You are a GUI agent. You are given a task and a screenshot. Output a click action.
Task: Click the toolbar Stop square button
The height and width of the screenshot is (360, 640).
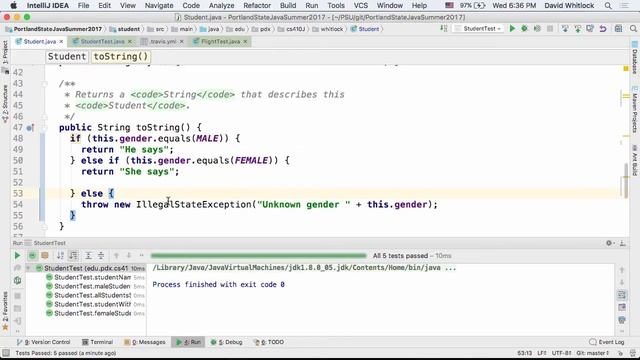click(550, 29)
